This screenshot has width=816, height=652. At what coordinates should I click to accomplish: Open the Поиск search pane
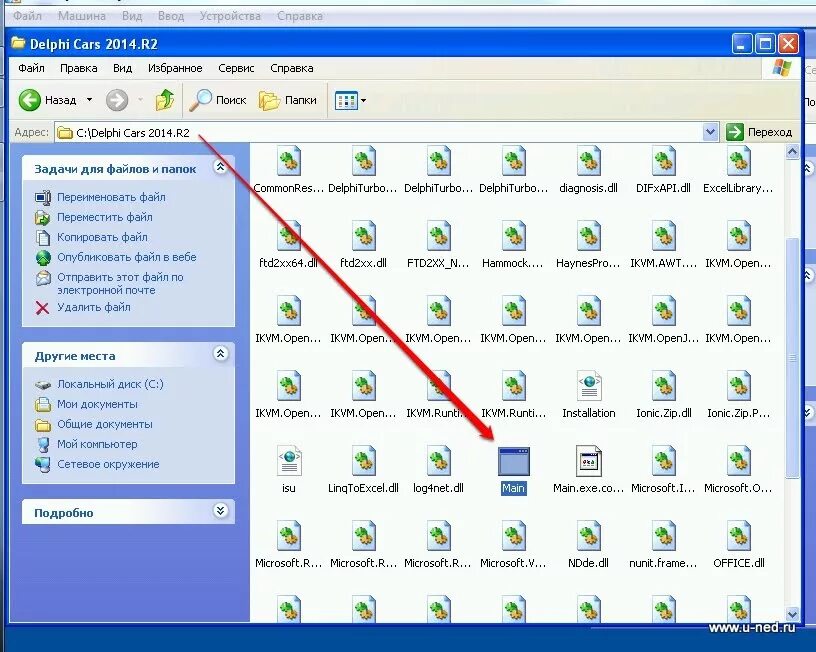click(x=218, y=100)
